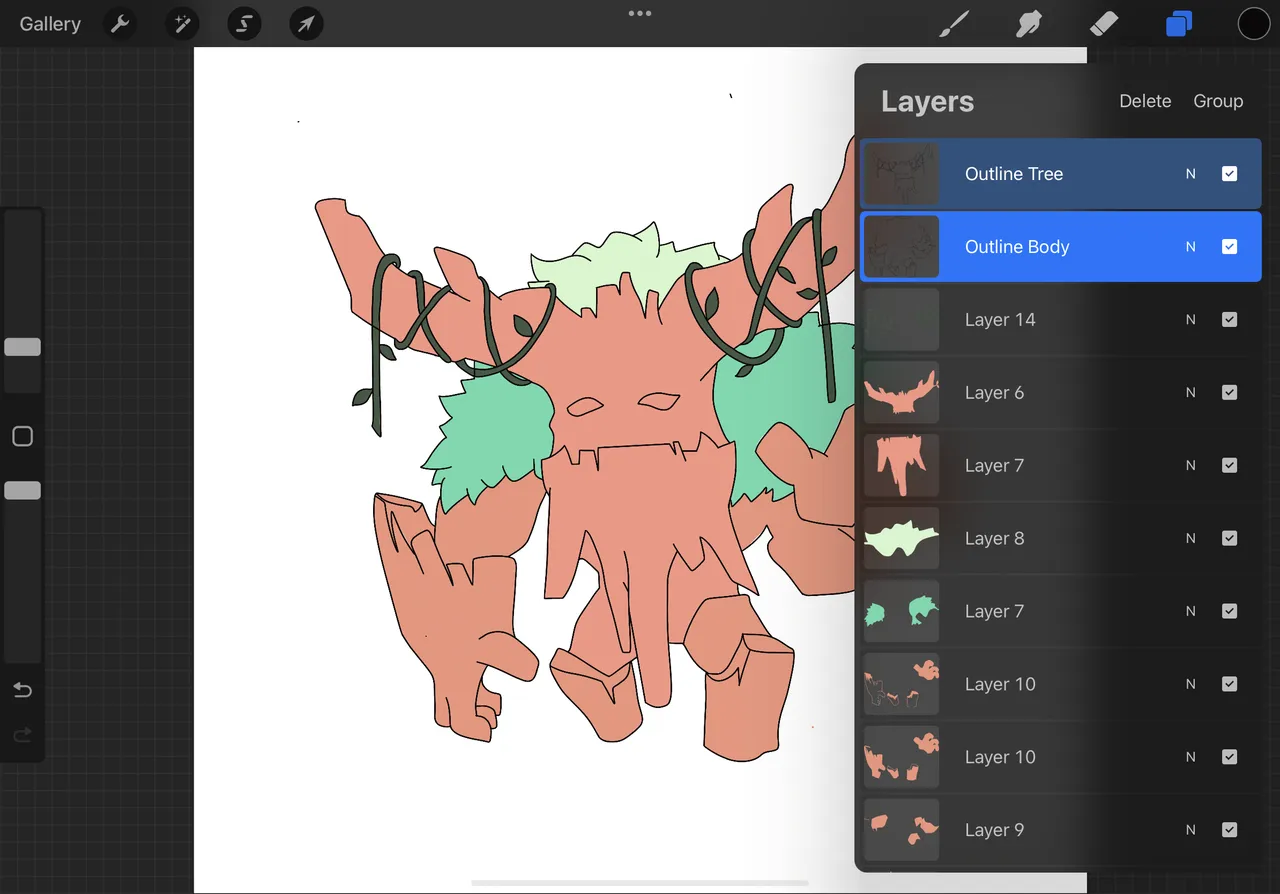Select the "Outline Body" layer name

coord(1017,247)
